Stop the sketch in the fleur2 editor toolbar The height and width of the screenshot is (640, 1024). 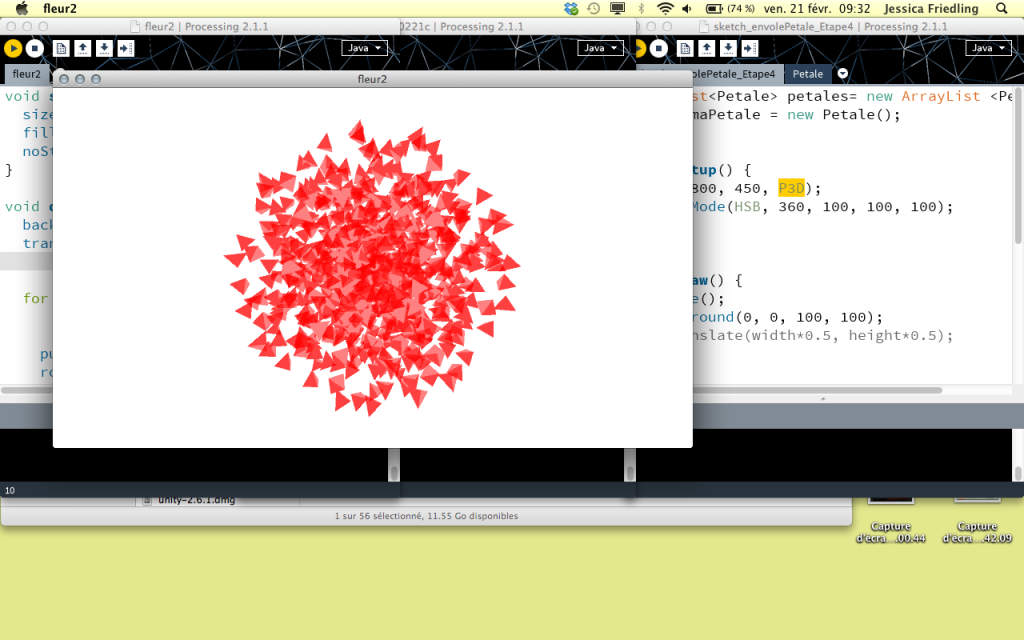tap(34, 48)
